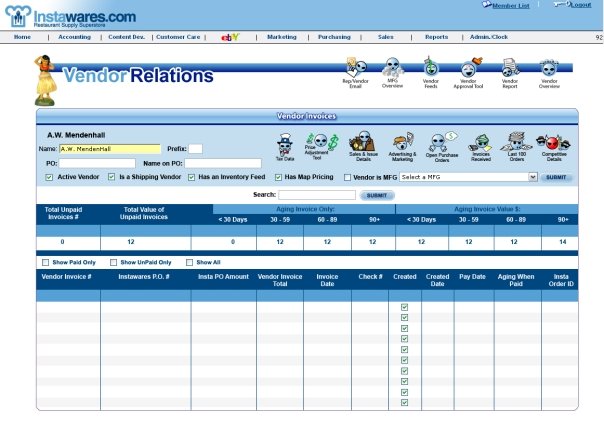Click the Logout link
This screenshot has height=445, width=604.
click(578, 5)
